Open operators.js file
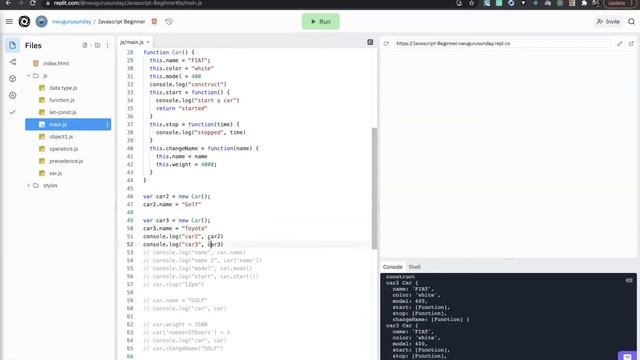The height and width of the screenshot is (360, 640). pyautogui.click(x=63, y=149)
